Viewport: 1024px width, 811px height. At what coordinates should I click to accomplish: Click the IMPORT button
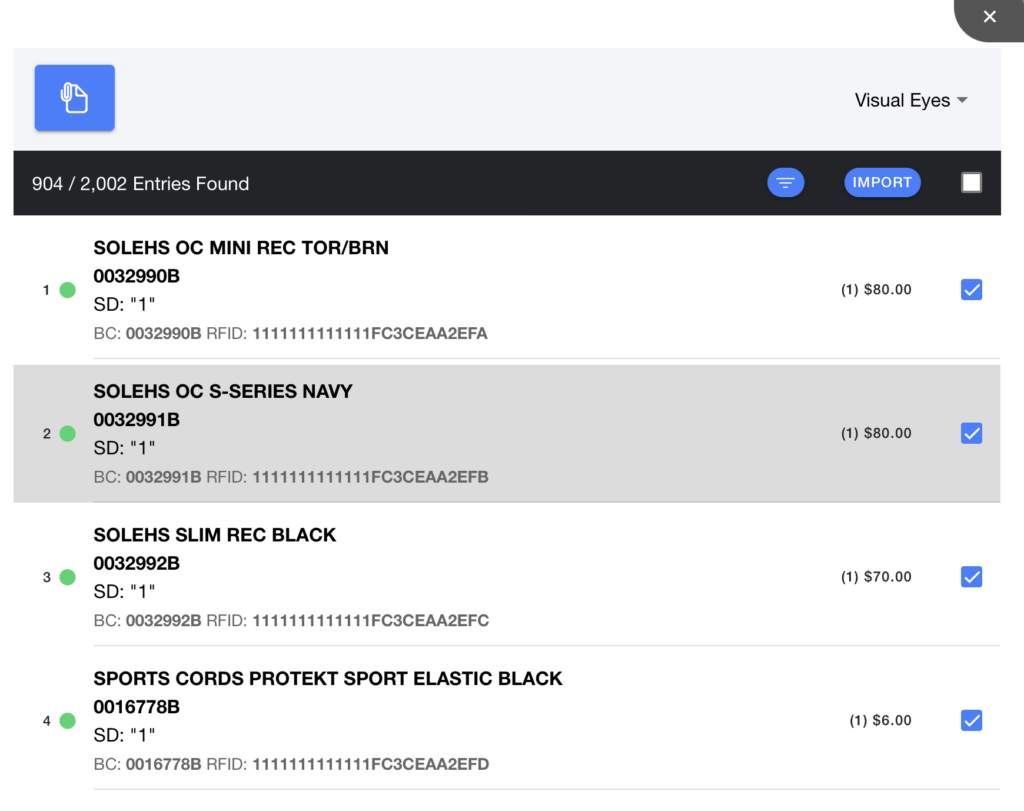[x=882, y=183]
